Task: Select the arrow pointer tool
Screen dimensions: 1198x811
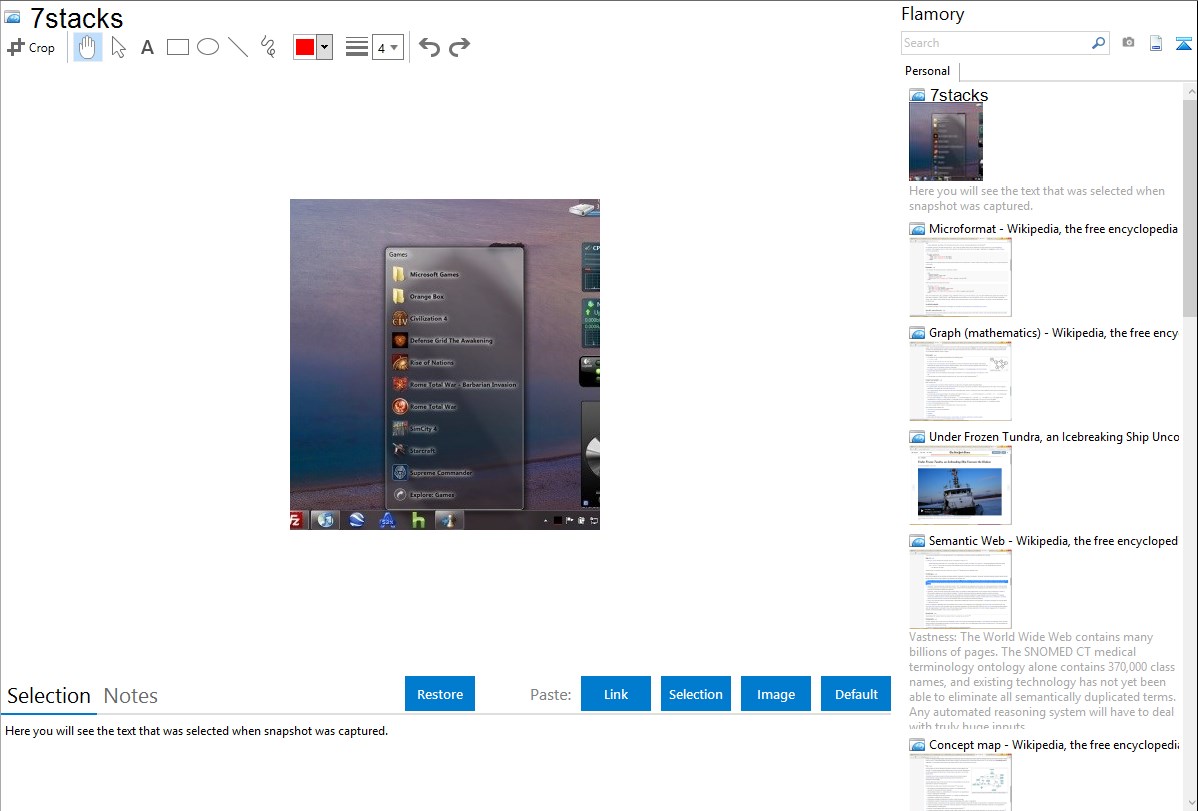Action: 118,47
